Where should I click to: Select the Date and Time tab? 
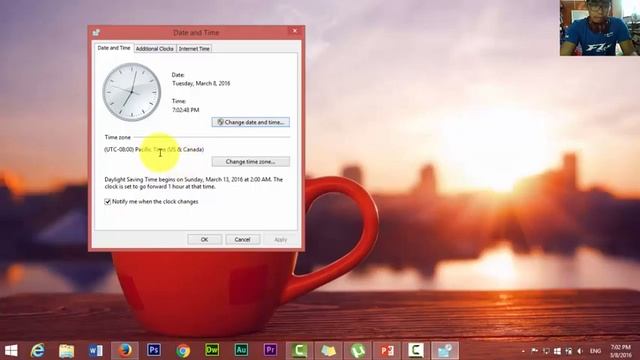114,48
